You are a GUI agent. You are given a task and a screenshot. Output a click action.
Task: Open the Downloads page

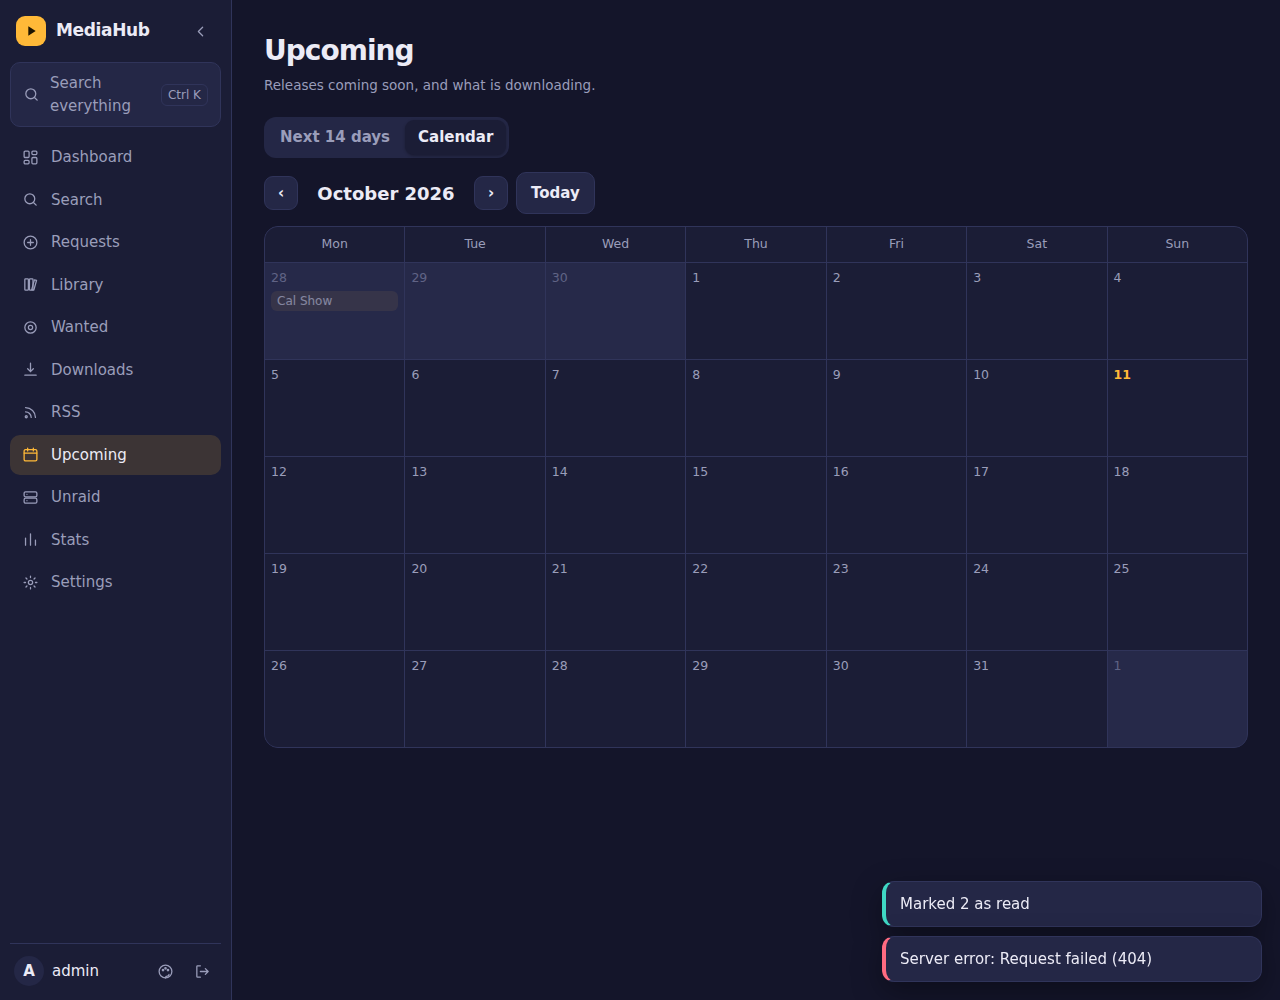pyautogui.click(x=115, y=370)
